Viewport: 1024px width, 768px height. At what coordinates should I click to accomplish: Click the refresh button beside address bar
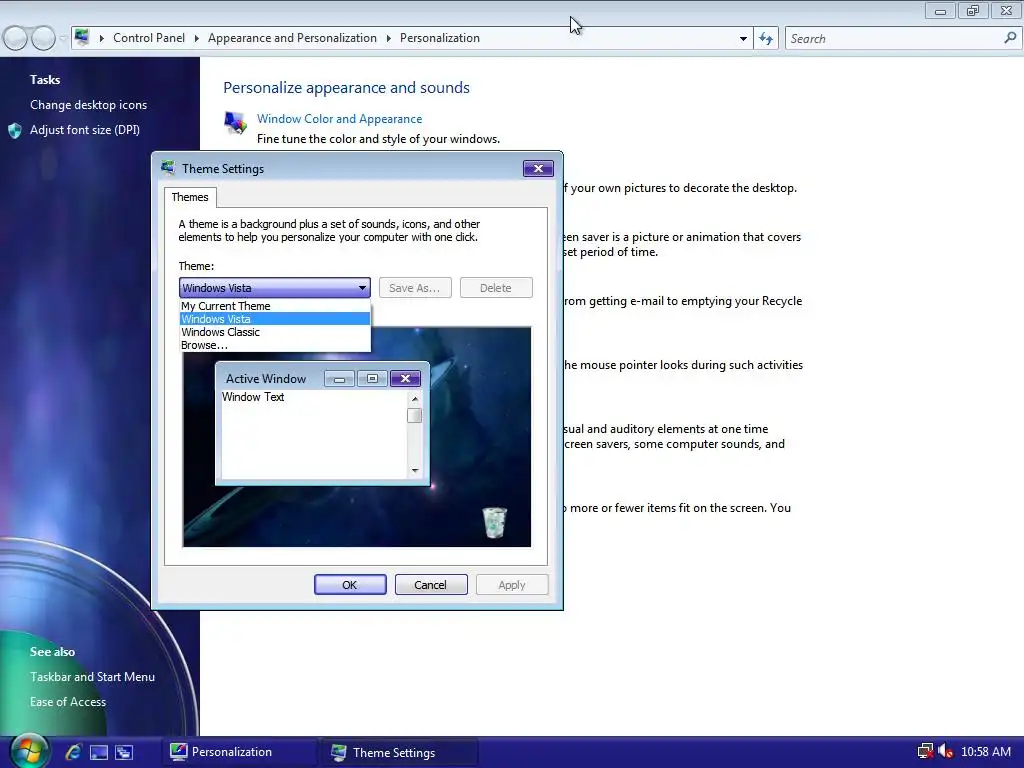coord(766,39)
